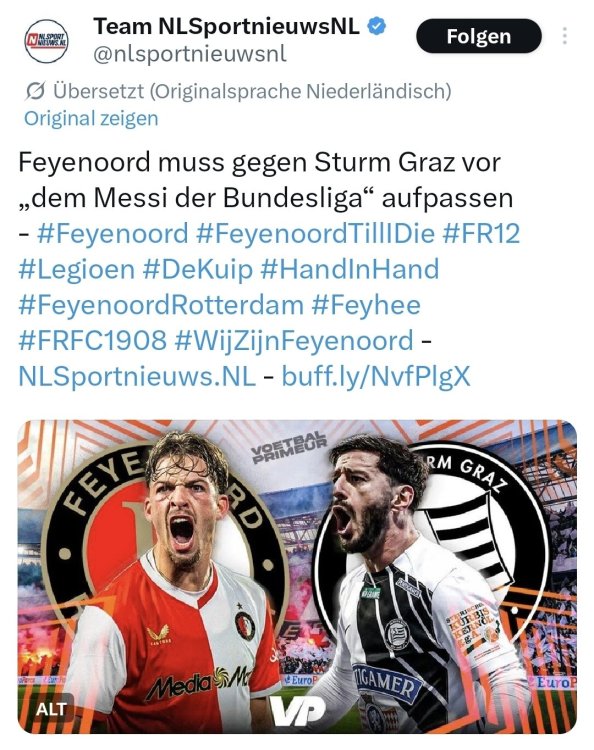Screen dimensions: 594x750
Task: Open the #WijZijnFeyenoord hashtag
Action: pyautogui.click(x=294, y=341)
